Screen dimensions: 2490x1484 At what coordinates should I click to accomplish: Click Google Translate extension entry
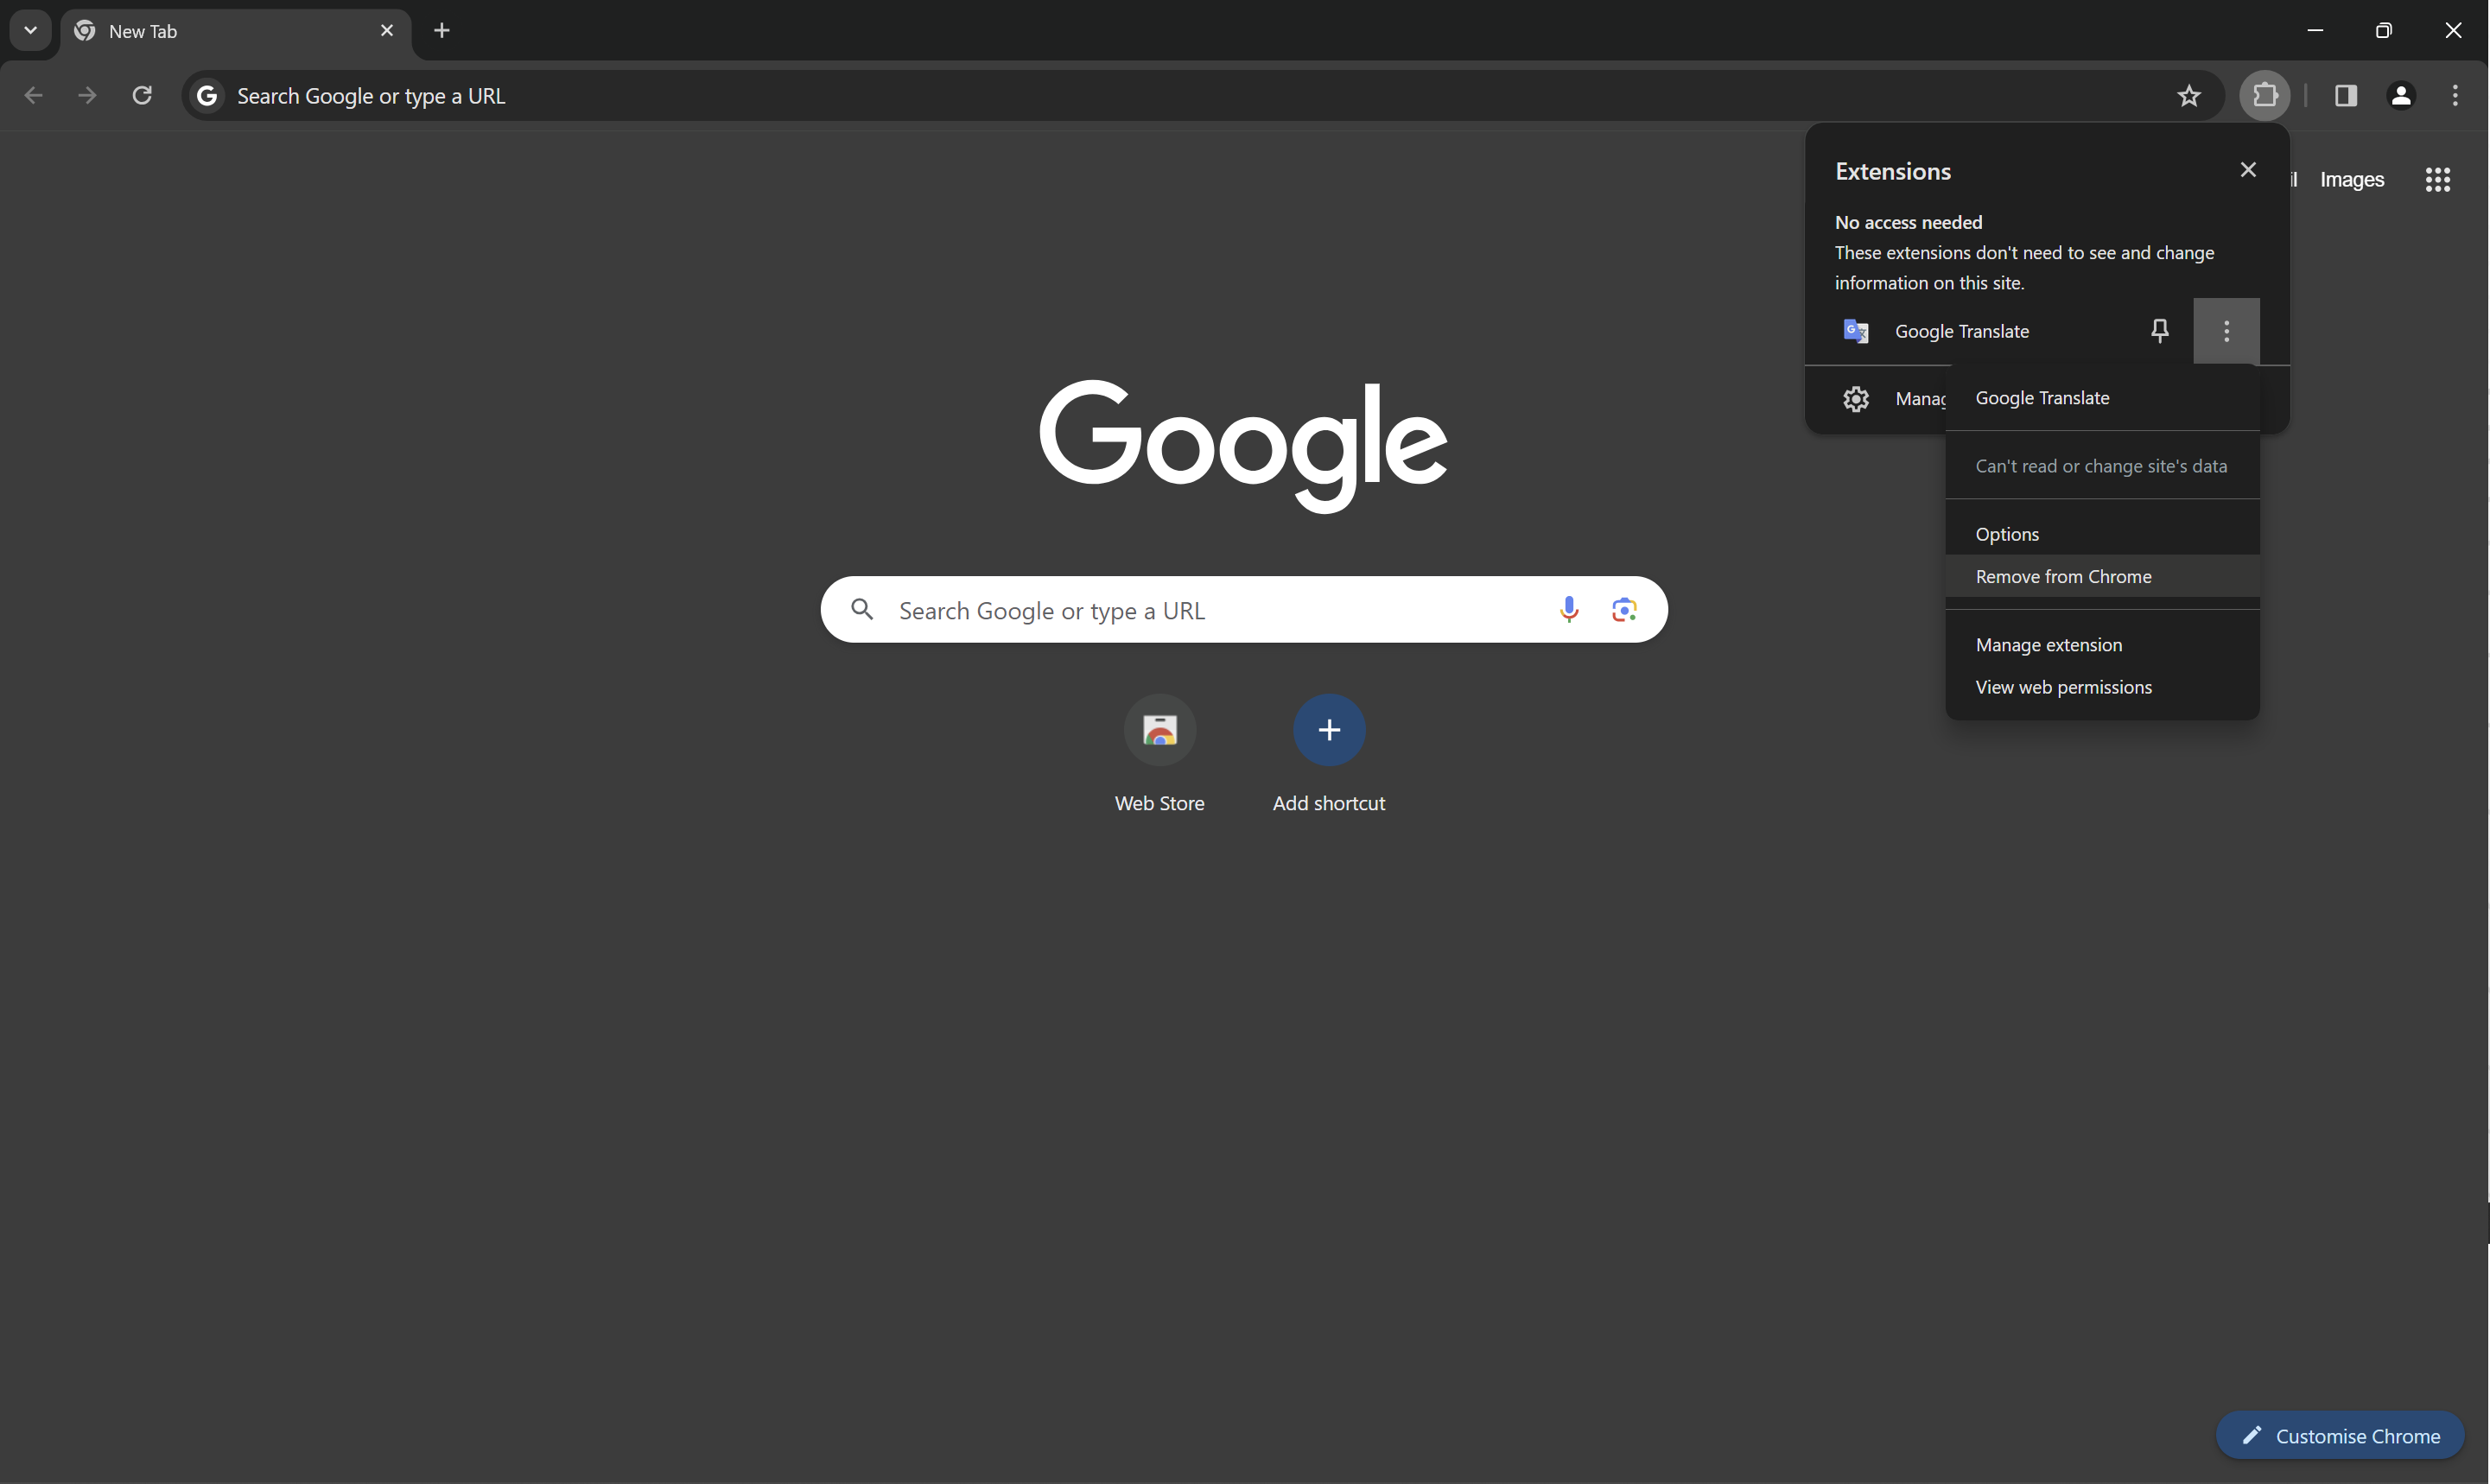click(x=1961, y=331)
